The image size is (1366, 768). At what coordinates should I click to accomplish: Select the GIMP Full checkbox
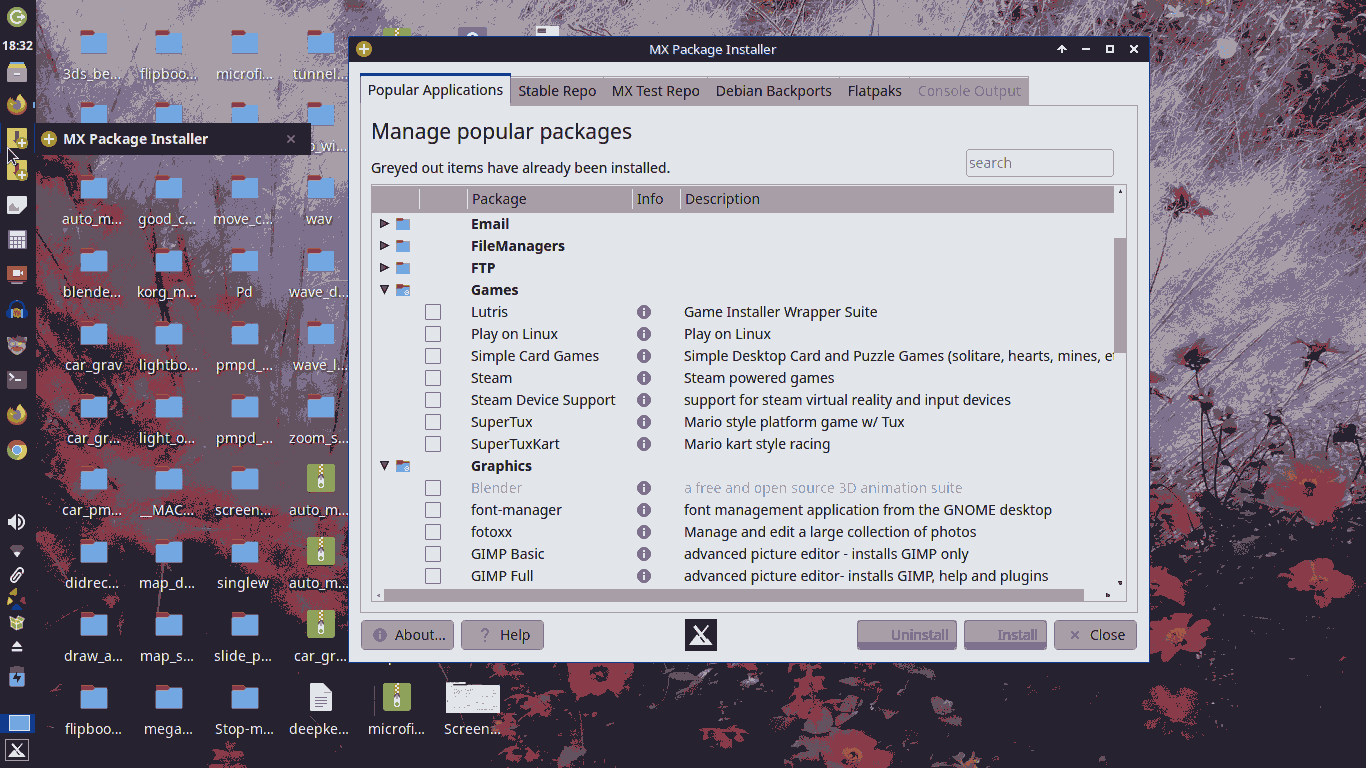tap(433, 576)
